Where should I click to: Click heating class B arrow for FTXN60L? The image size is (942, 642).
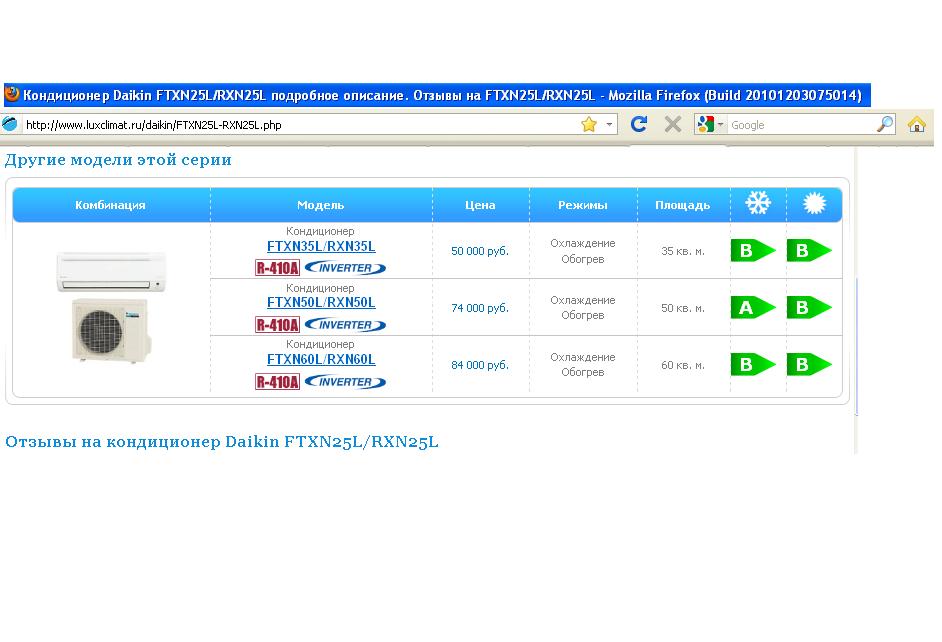pos(809,365)
